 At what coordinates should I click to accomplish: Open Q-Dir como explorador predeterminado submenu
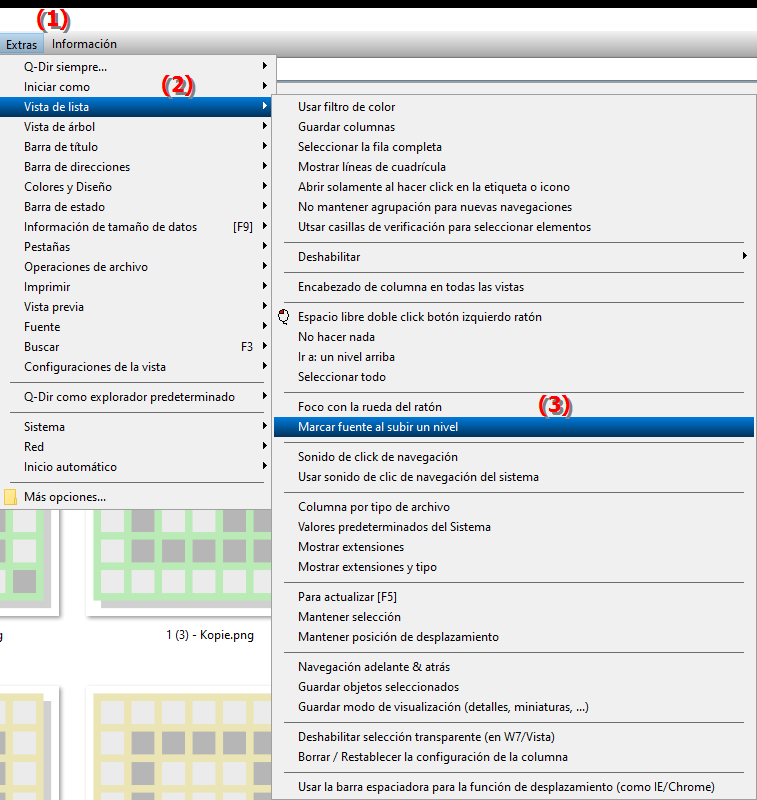pyautogui.click(x=138, y=397)
